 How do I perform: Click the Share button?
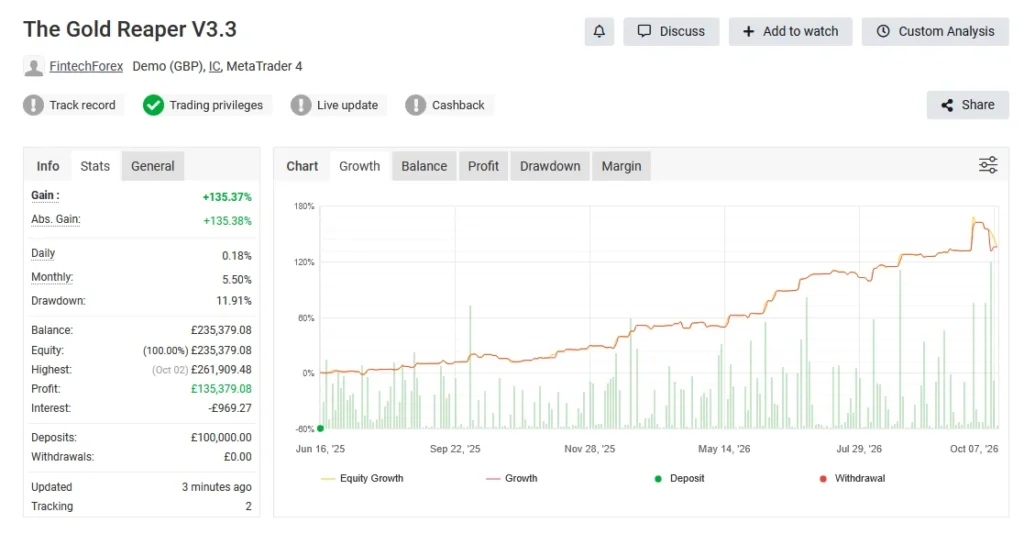pos(967,105)
